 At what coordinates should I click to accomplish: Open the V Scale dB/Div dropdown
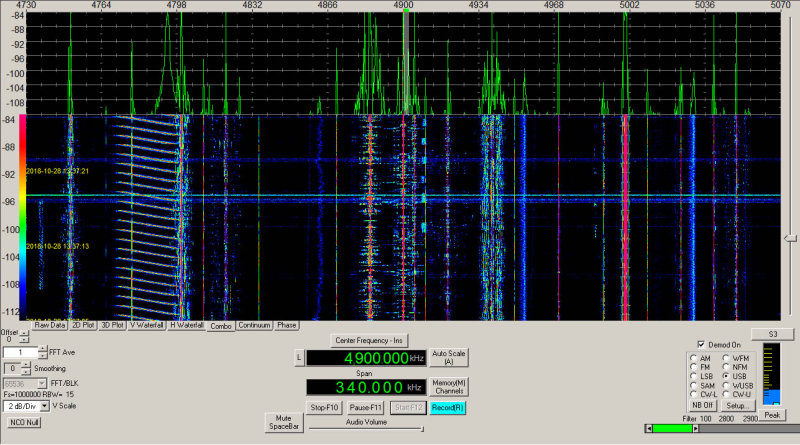pos(45,406)
